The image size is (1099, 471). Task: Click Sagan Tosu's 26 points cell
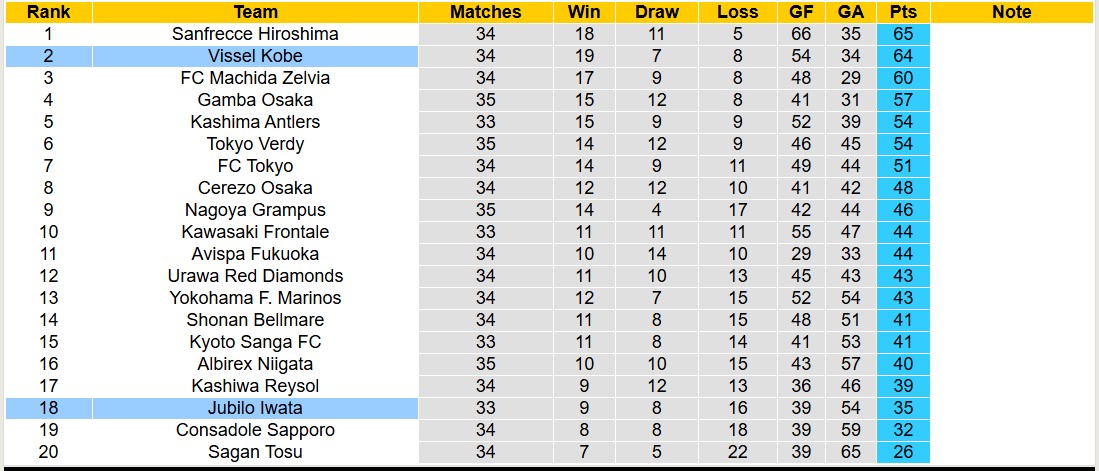click(x=903, y=452)
